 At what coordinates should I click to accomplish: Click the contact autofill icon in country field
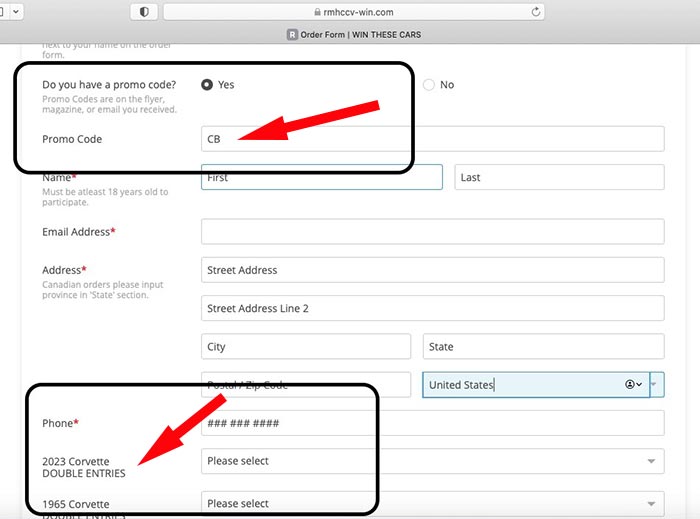point(633,384)
